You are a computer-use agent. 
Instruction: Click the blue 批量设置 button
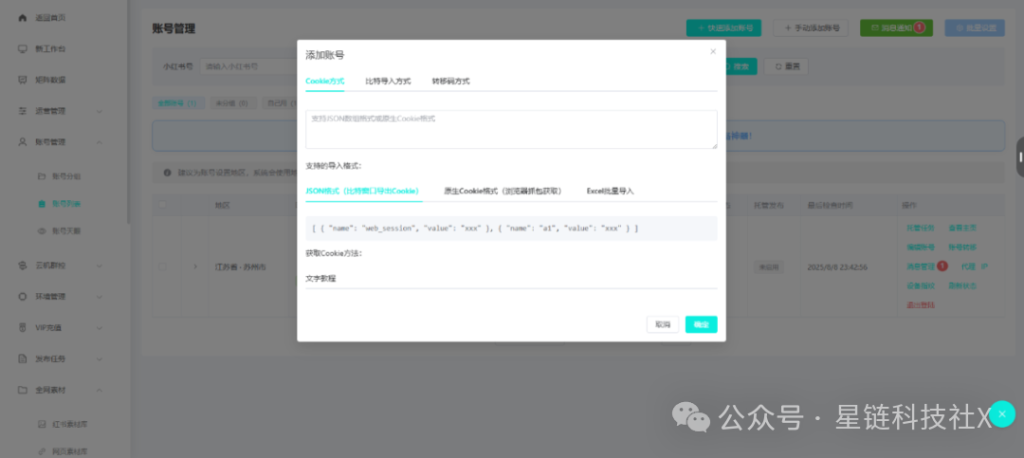974,28
